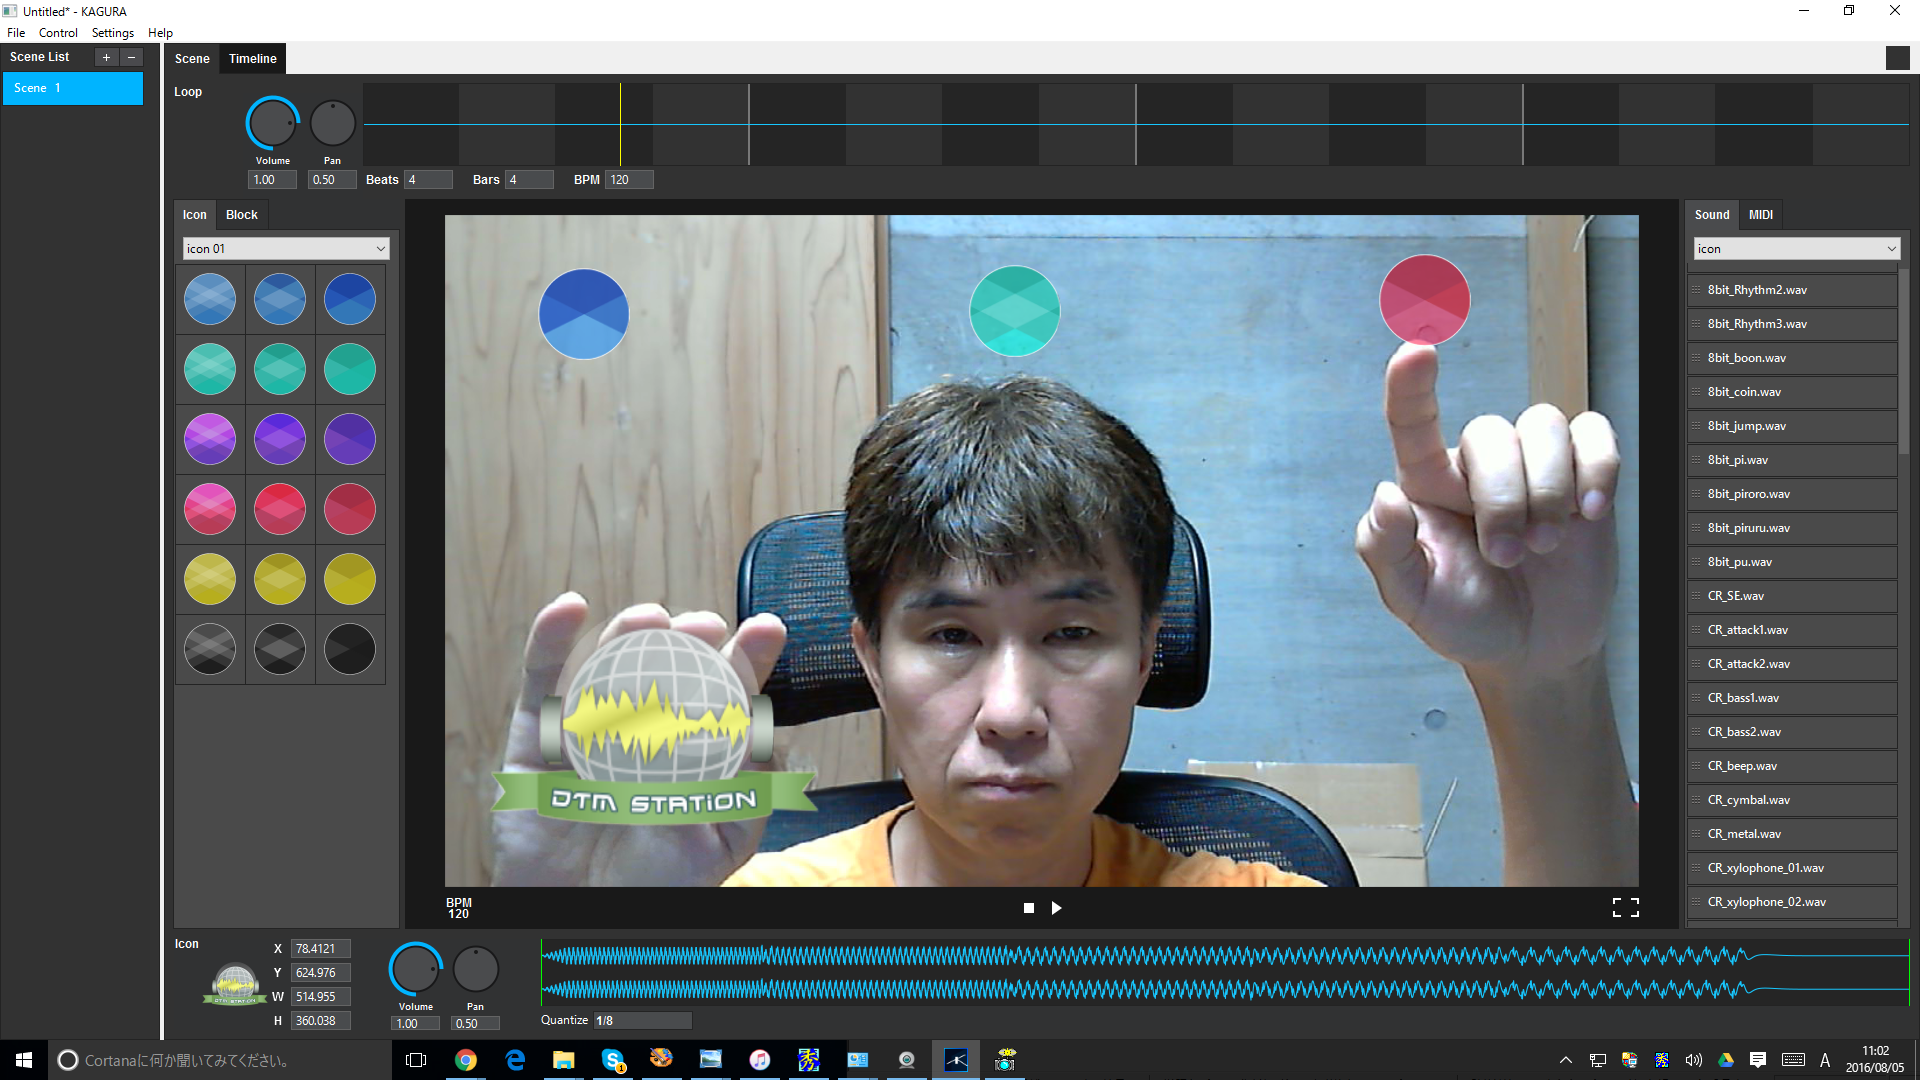
Task: Click the Beats value field
Action: pos(429,180)
